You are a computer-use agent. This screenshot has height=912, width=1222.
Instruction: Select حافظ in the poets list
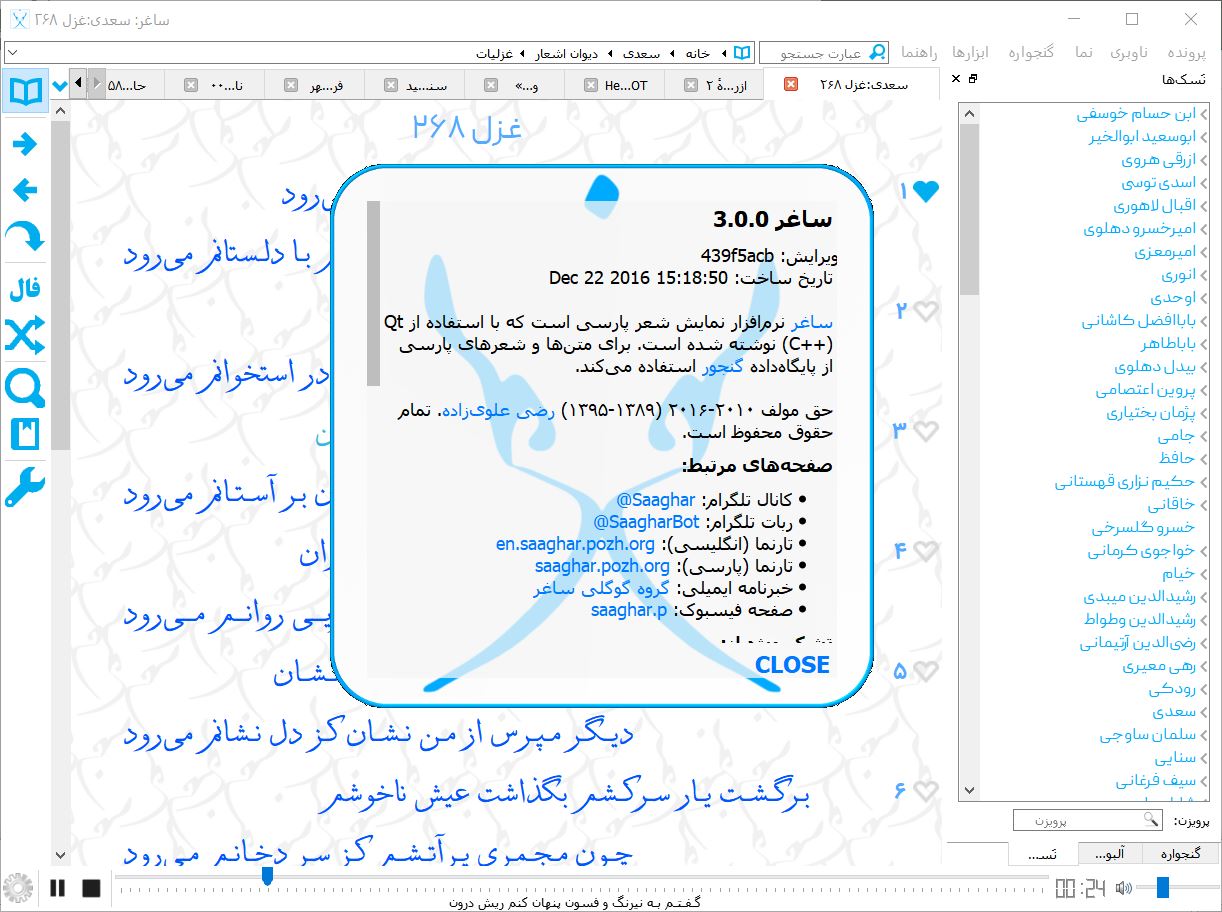pos(1176,458)
